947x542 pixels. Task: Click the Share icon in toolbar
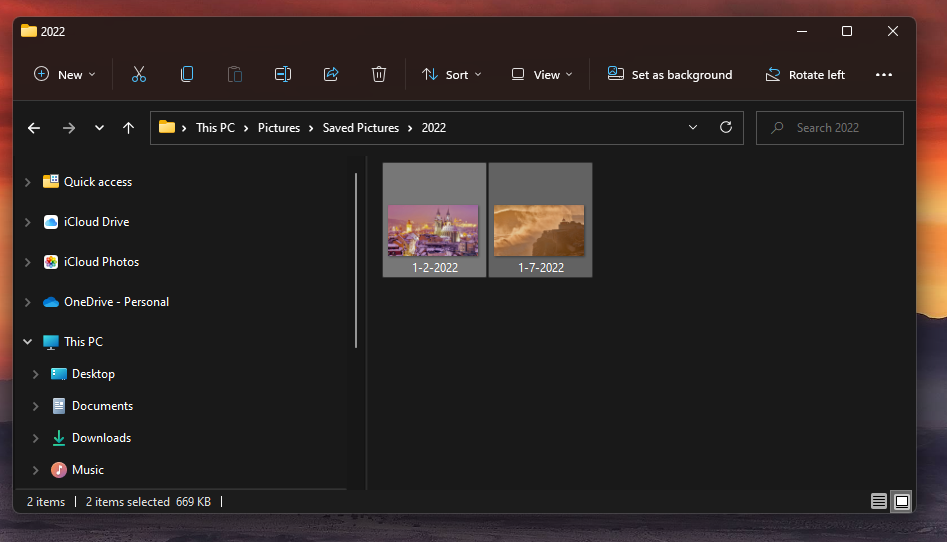click(x=330, y=74)
